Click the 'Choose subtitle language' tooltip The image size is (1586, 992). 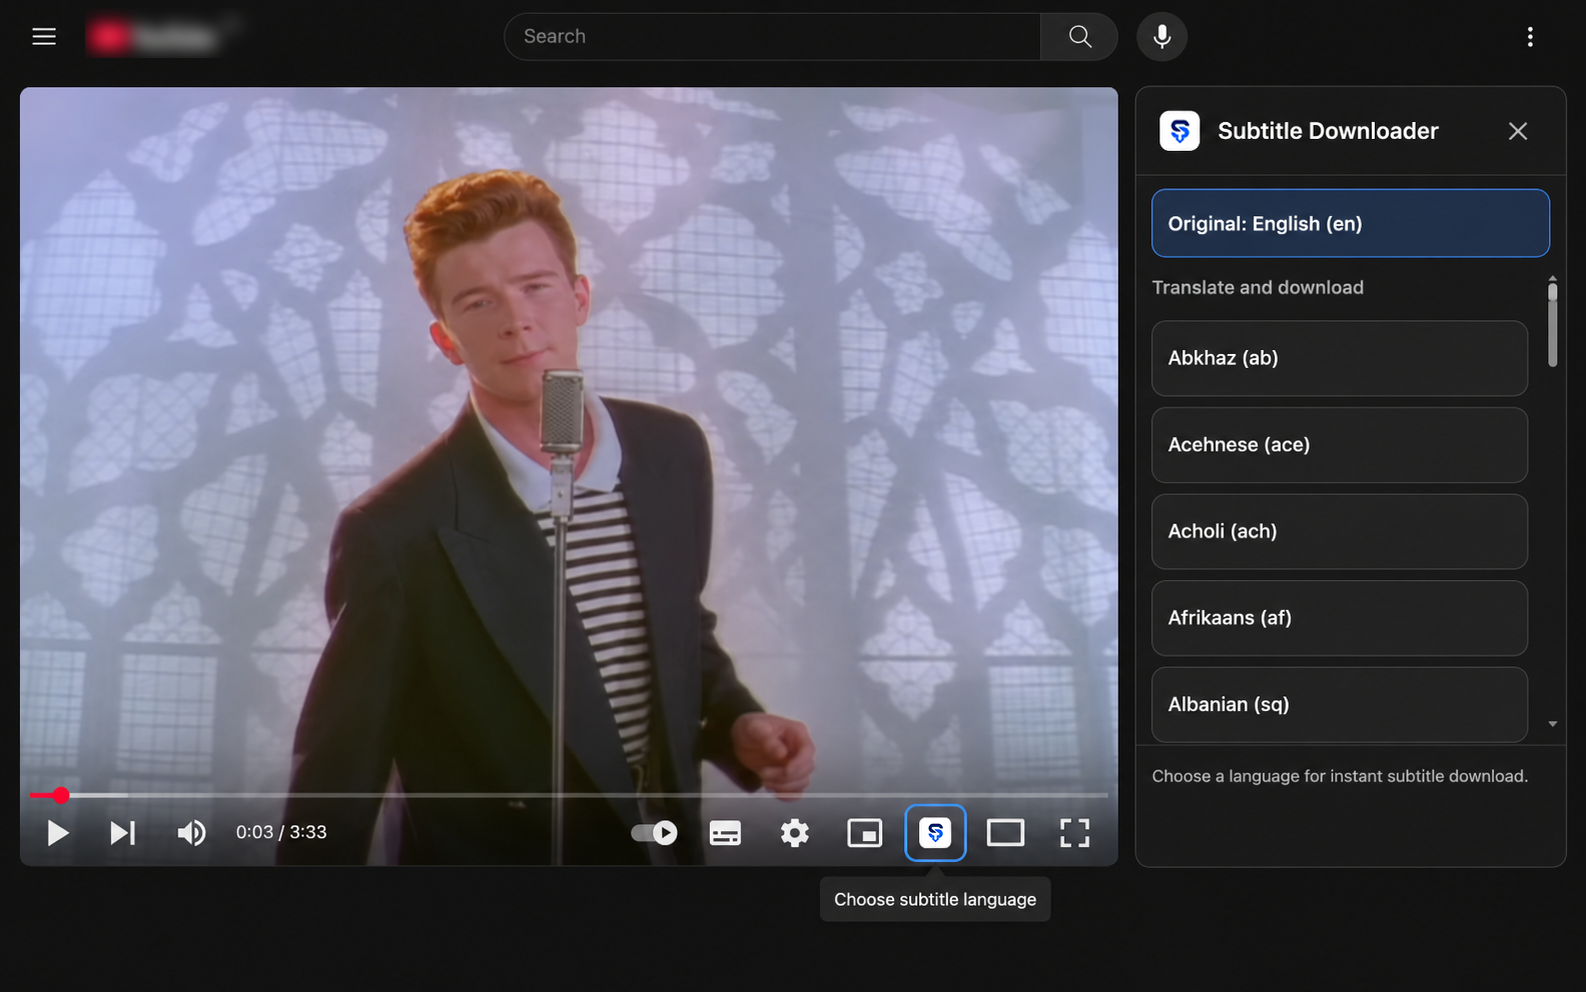(936, 899)
